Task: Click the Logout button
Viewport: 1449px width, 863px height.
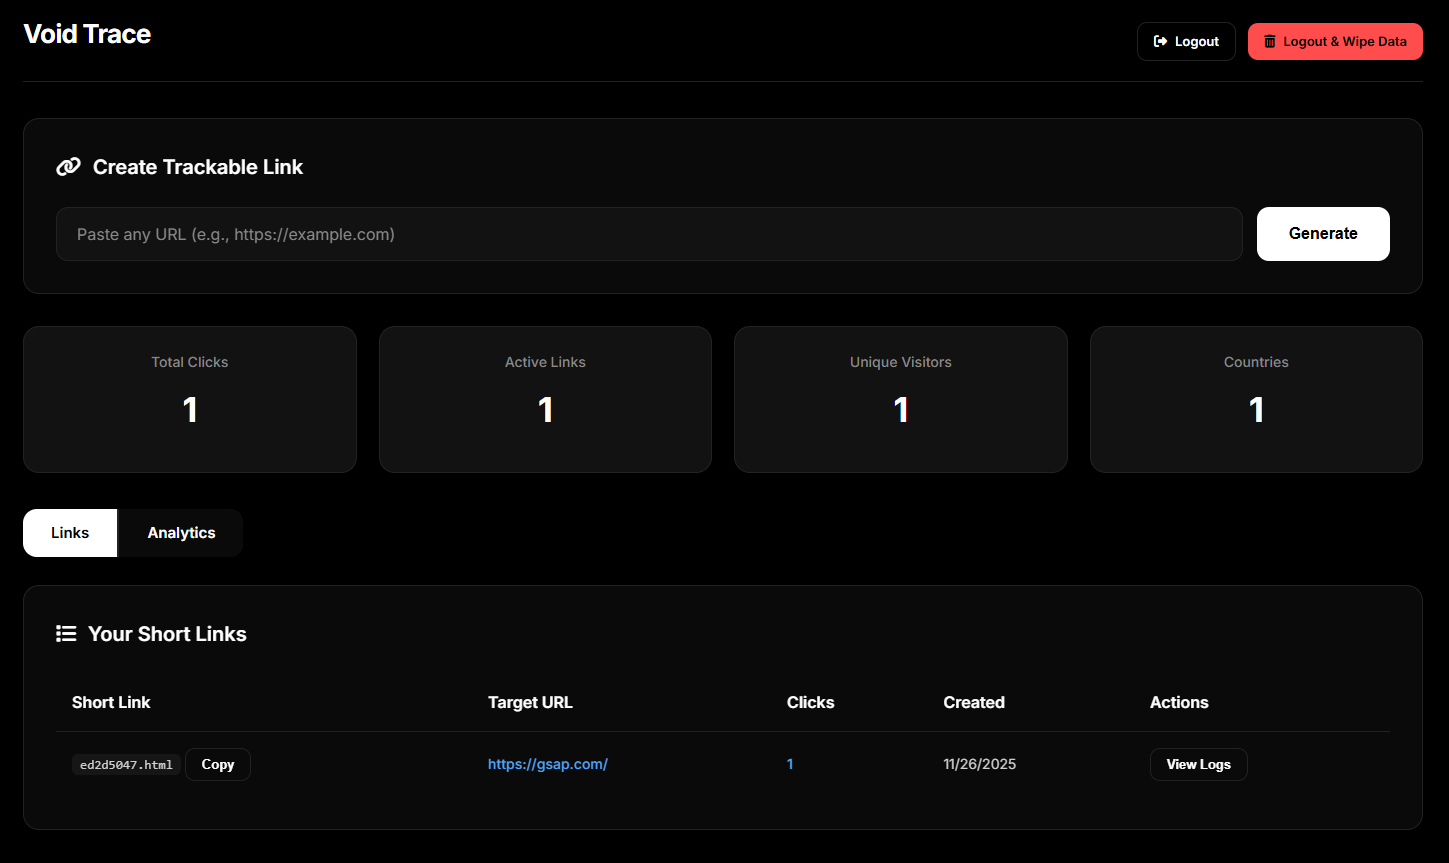Action: 1186,41
